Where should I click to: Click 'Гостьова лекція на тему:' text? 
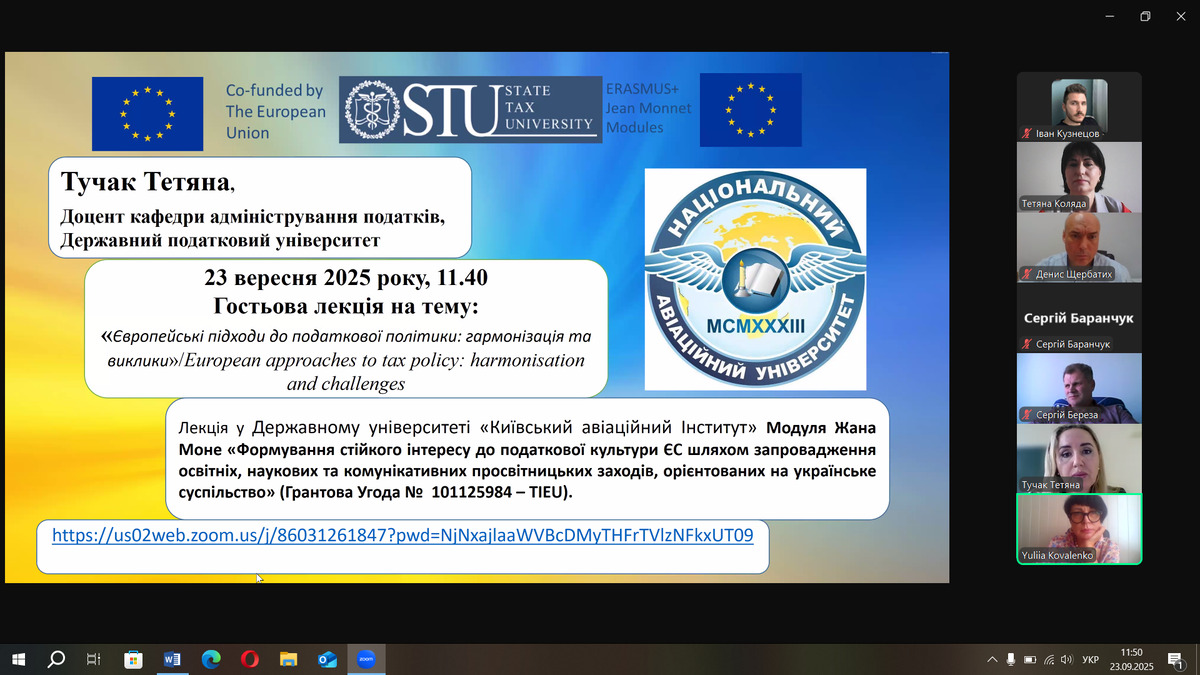click(x=346, y=305)
